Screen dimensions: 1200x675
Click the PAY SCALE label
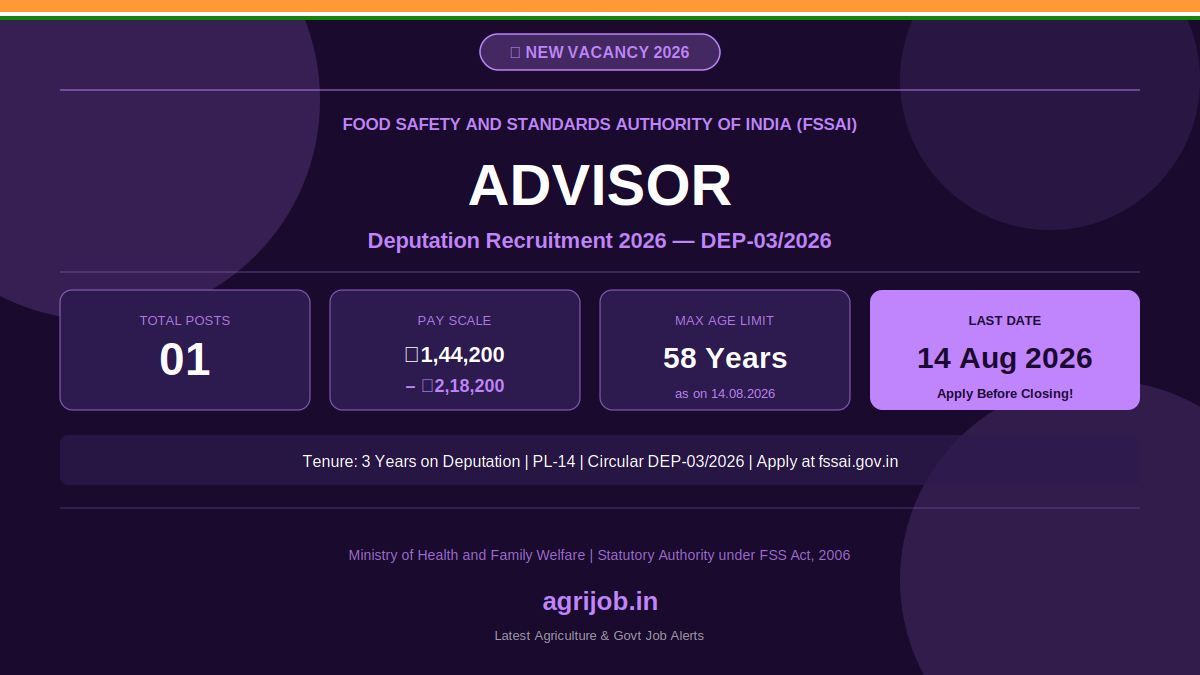coord(455,321)
